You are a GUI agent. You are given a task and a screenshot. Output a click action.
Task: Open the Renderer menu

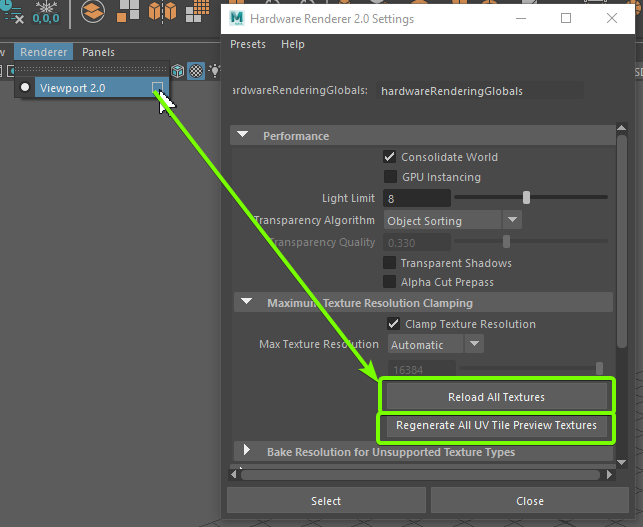43,52
